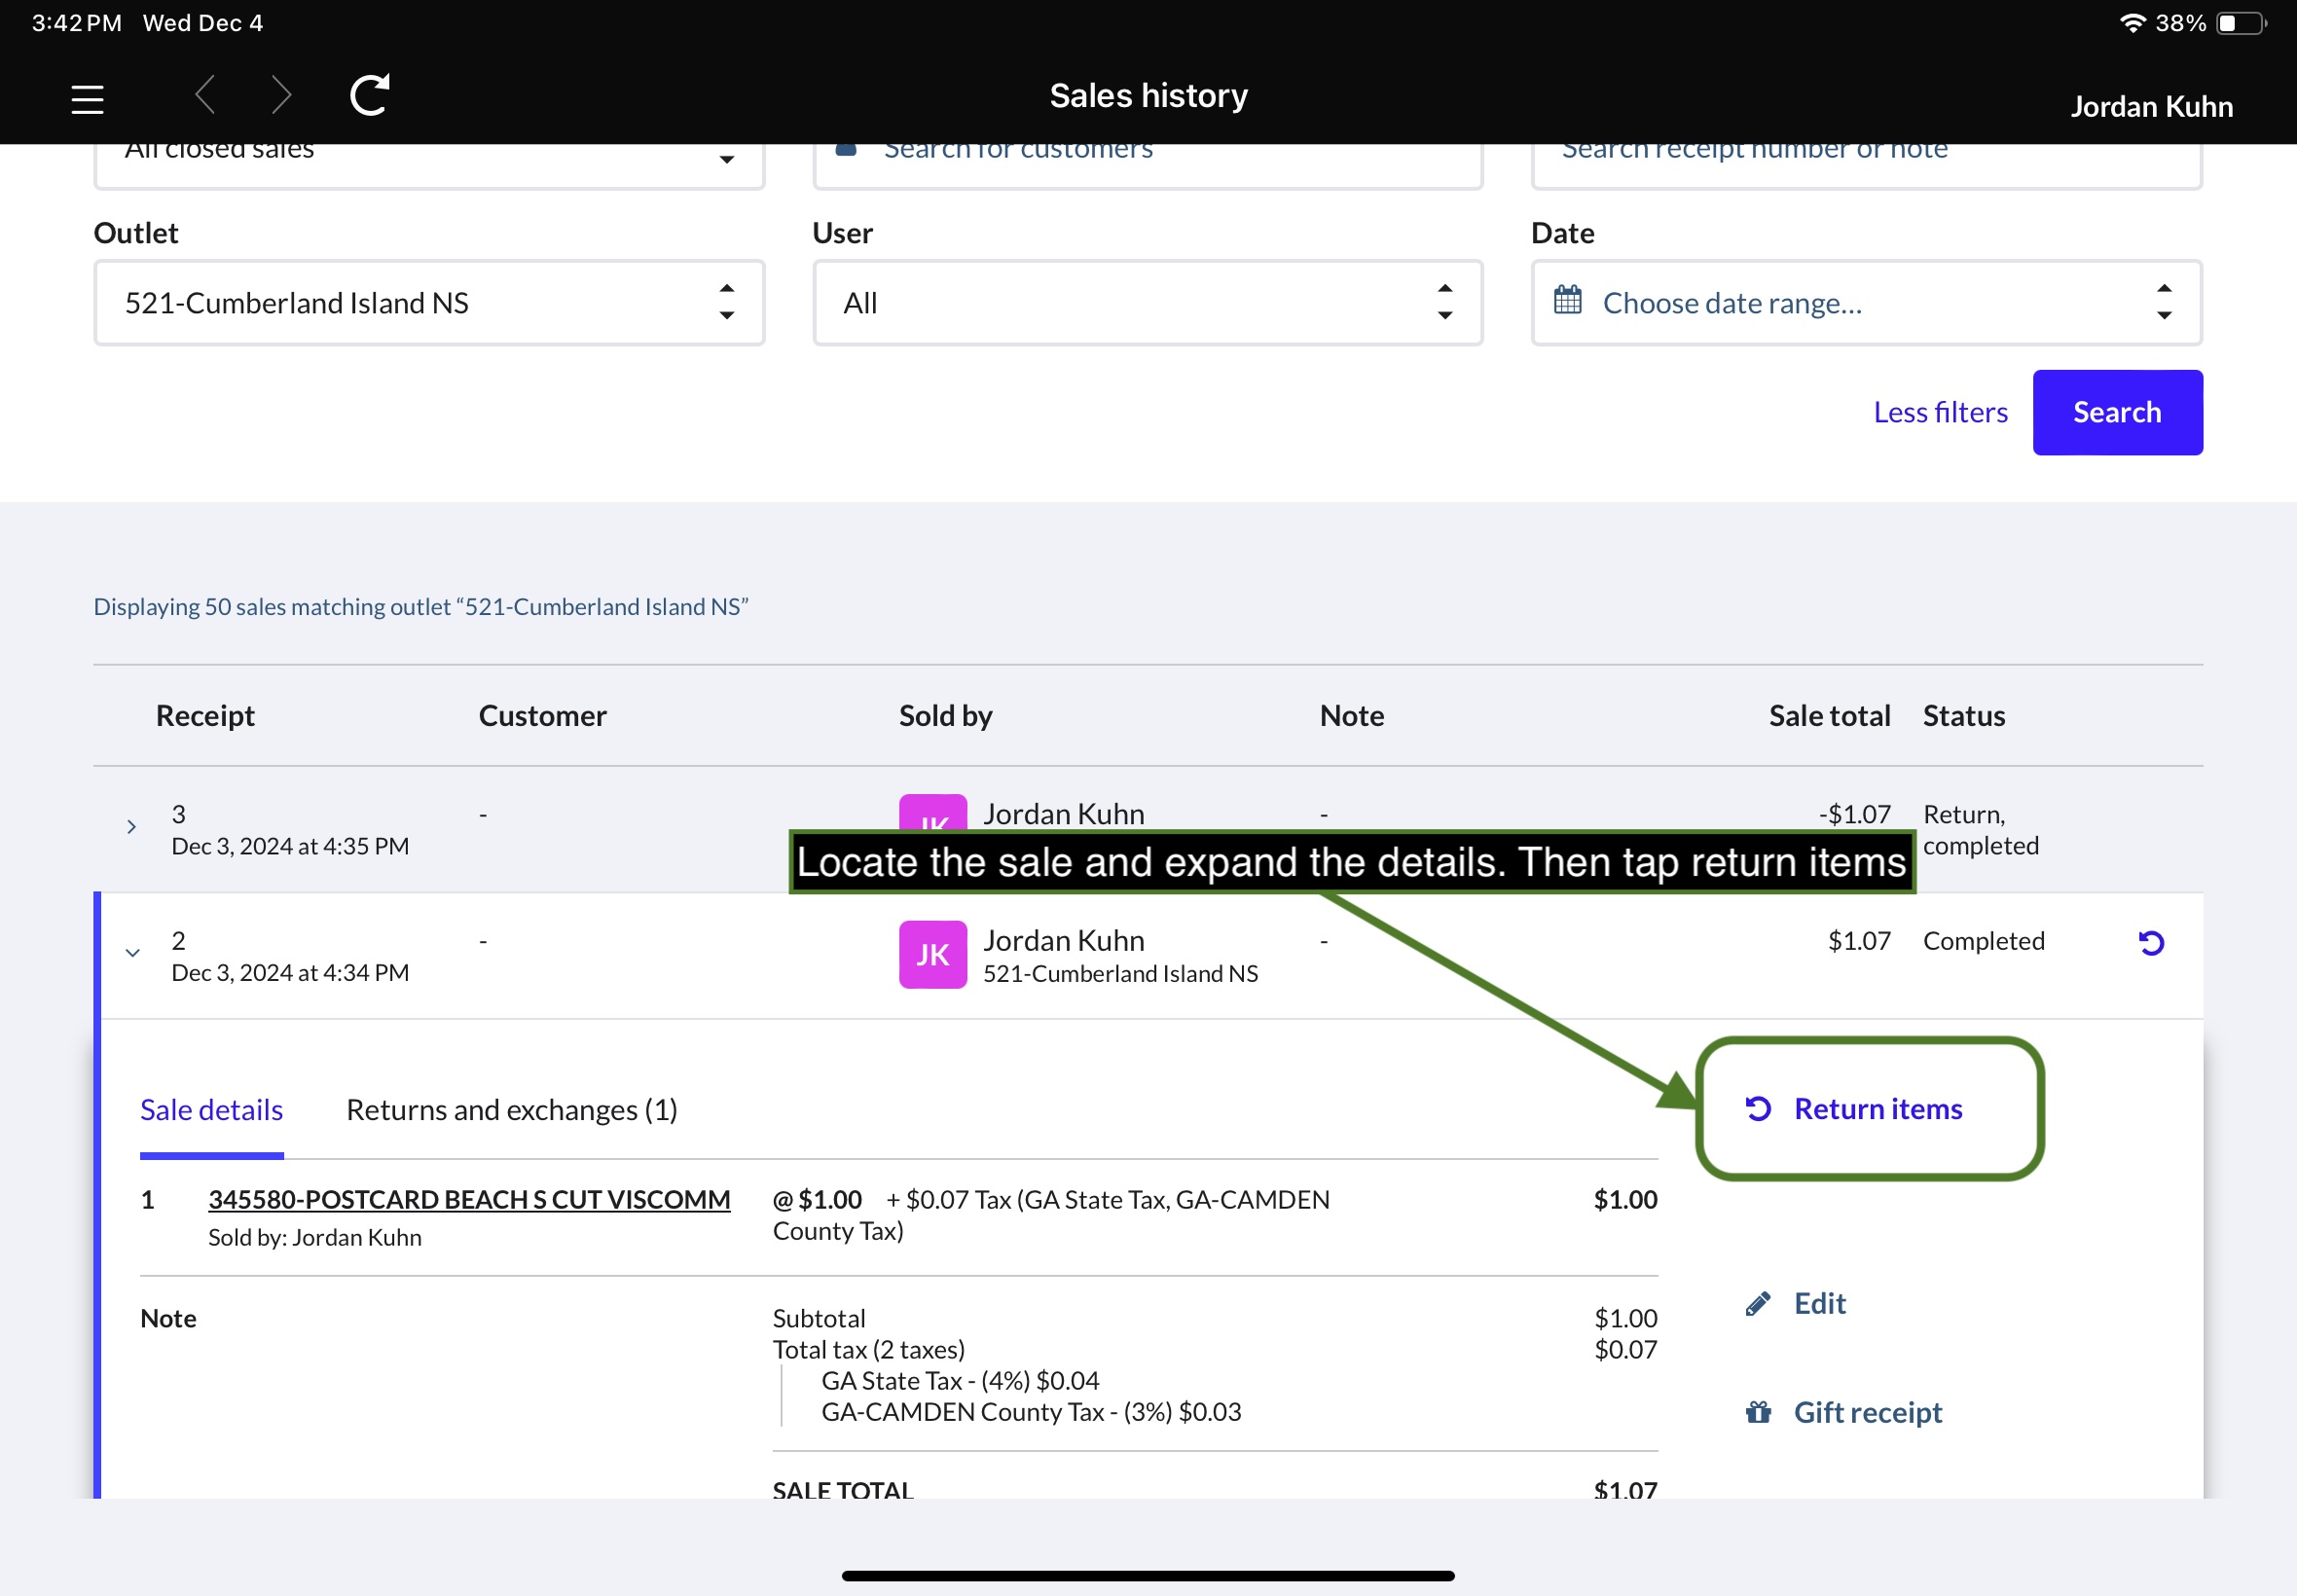Tap the Completed status on receipt 2
The width and height of the screenshot is (2297, 1596).
tap(1983, 941)
